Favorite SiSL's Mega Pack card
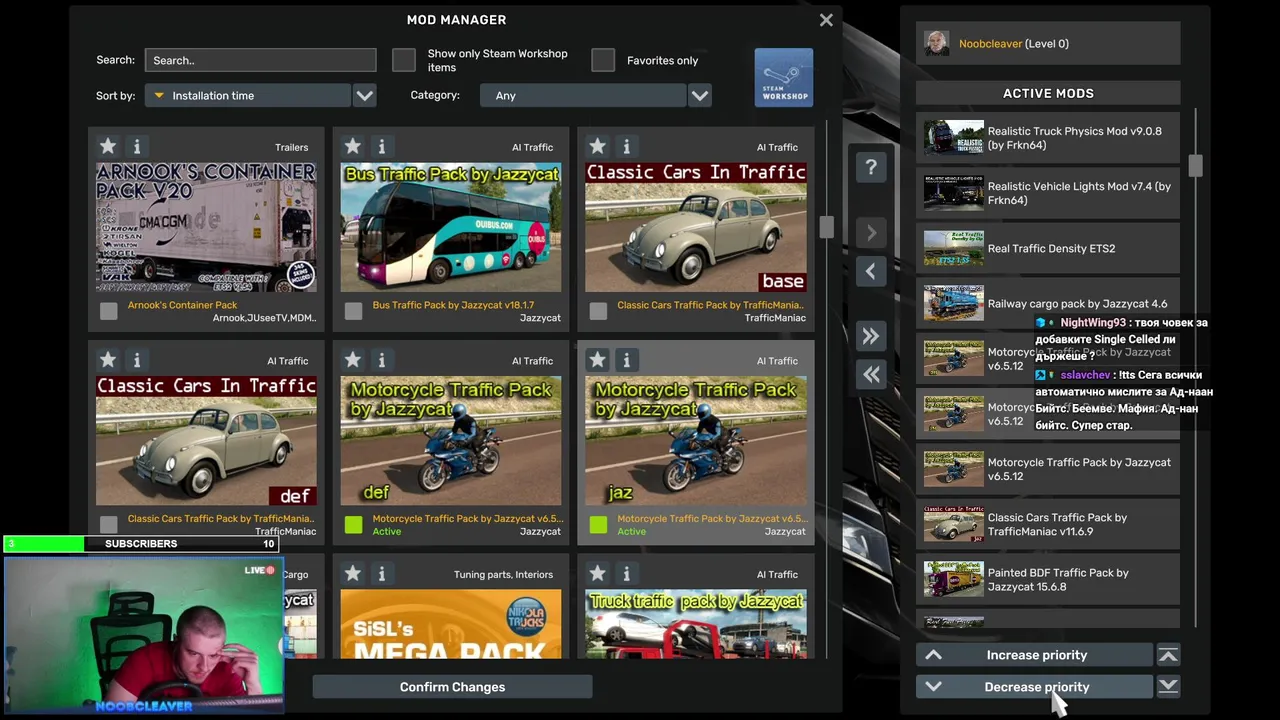Viewport: 1280px width, 720px height. click(352, 574)
